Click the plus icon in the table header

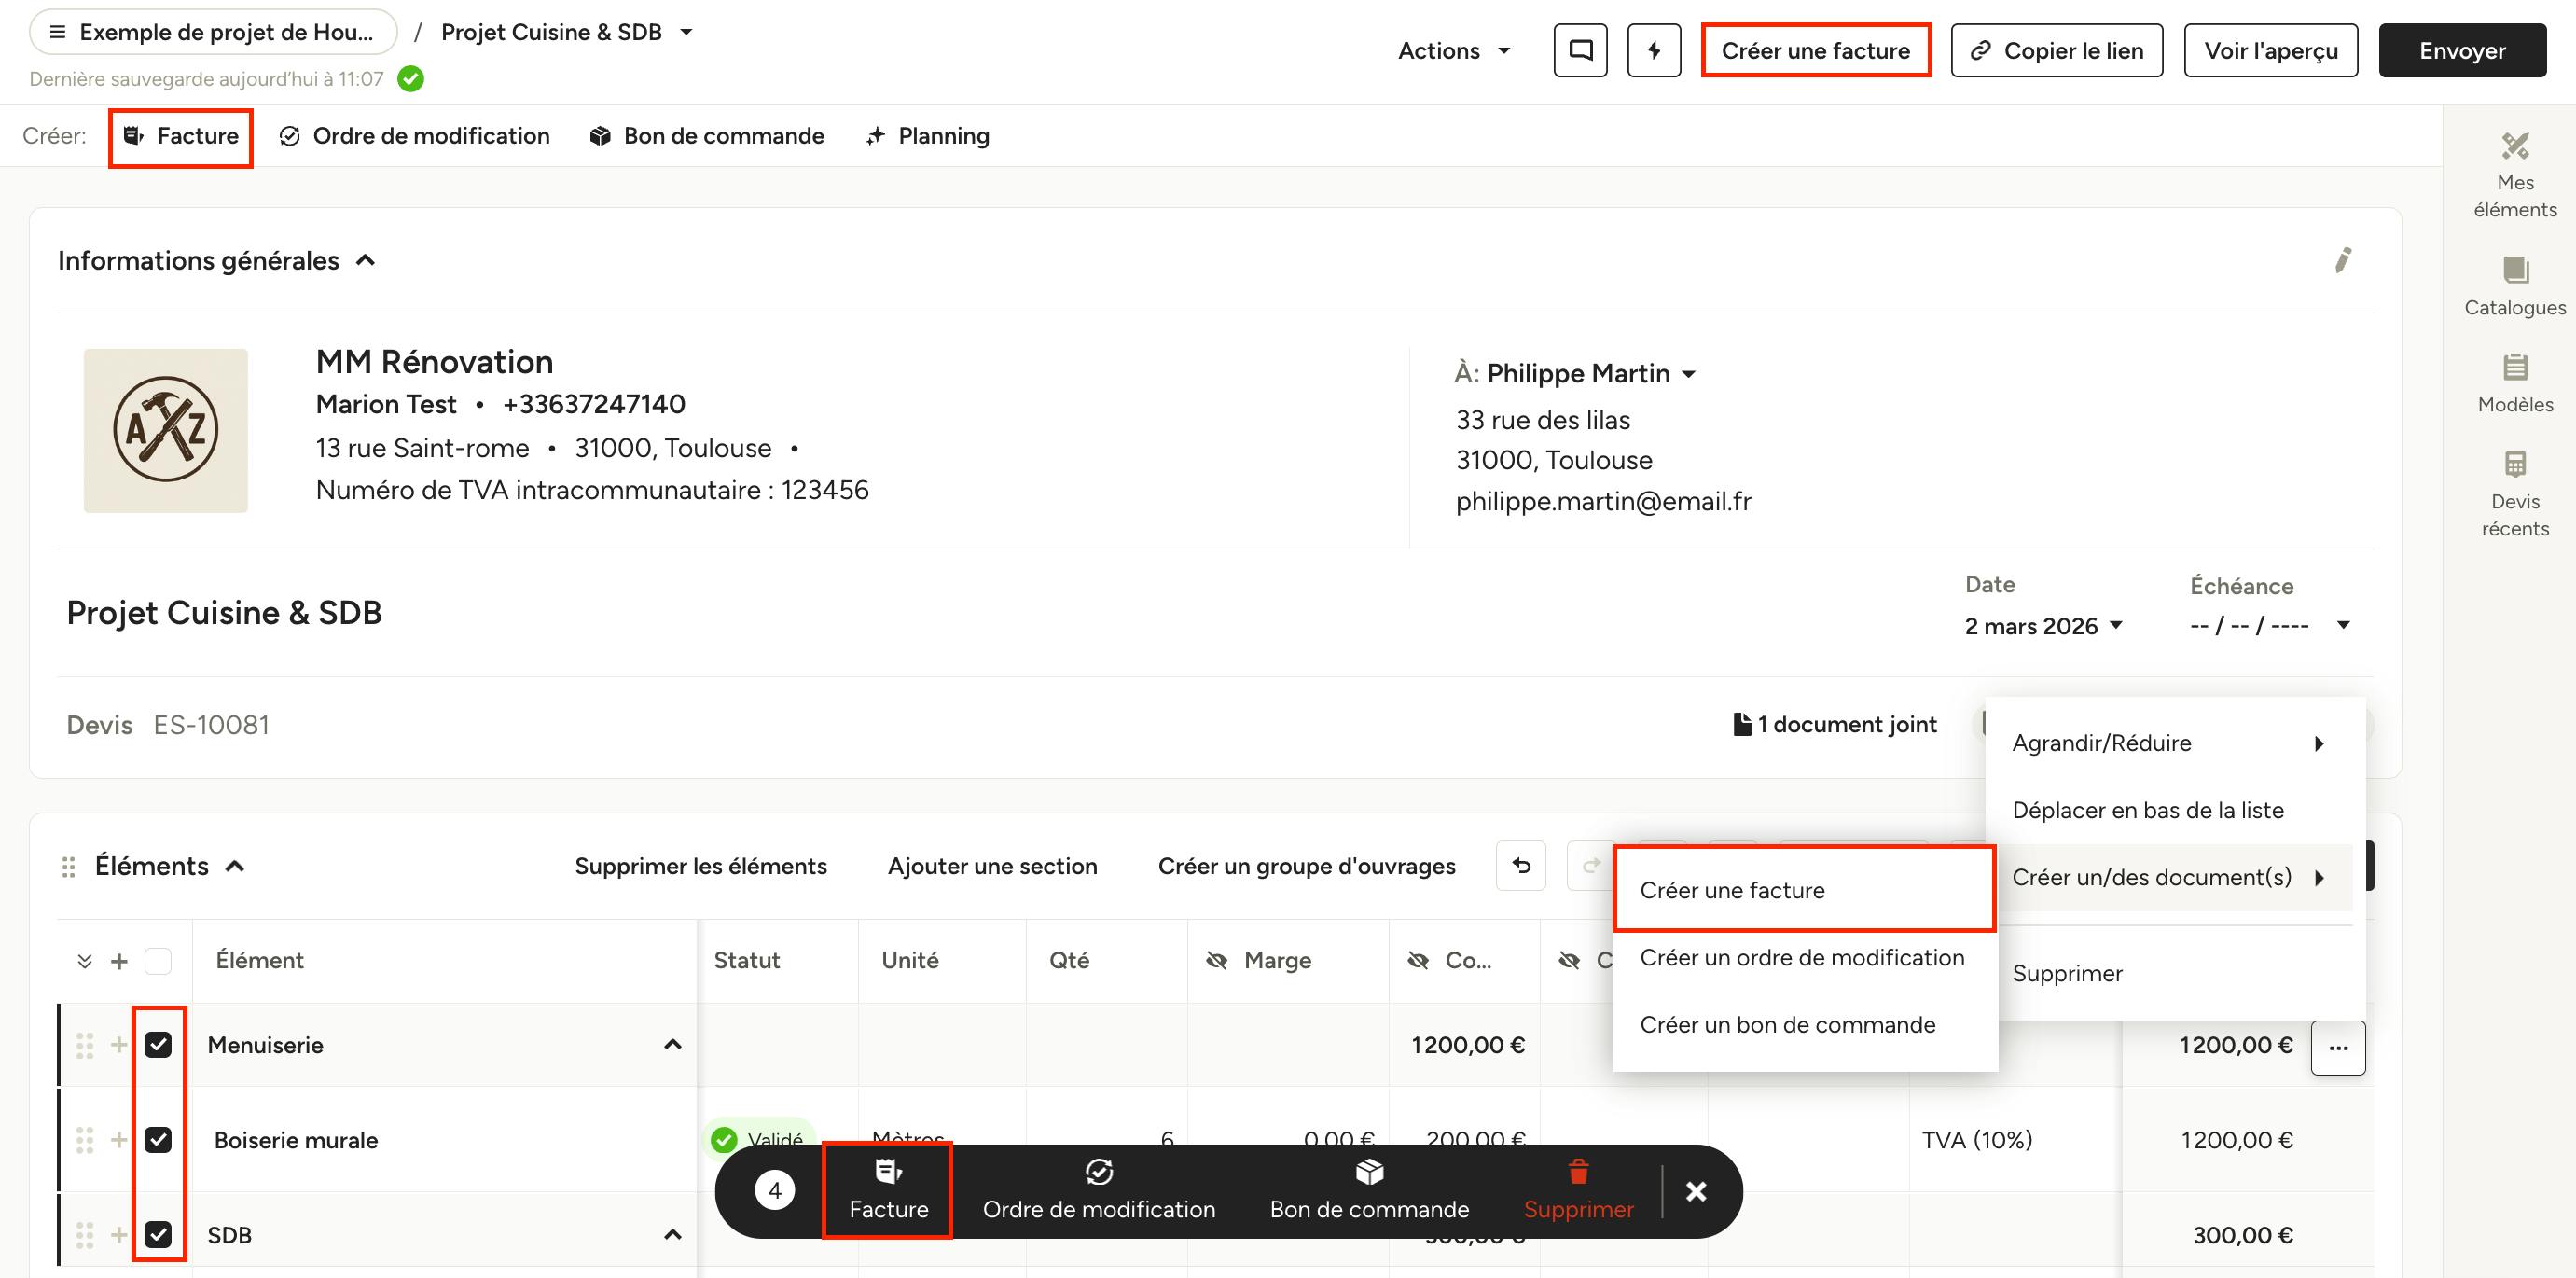click(119, 961)
